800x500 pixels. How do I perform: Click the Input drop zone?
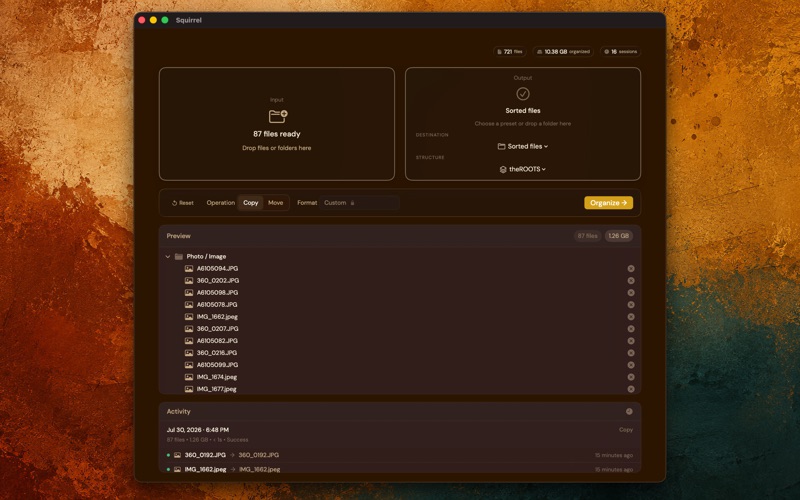(277, 124)
